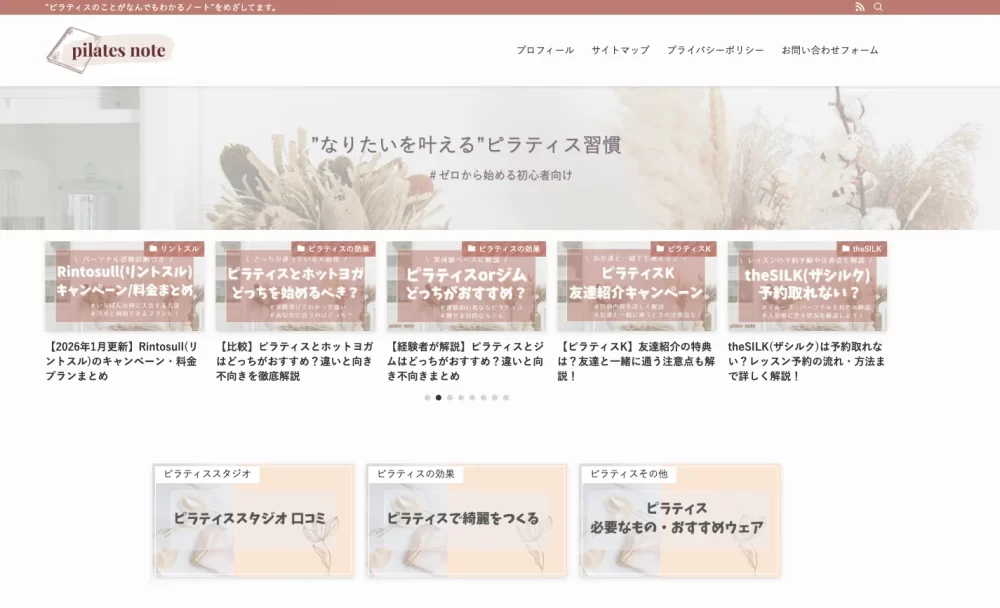Go to プライバシーポリシー page
Screen dimensions: 1000x608
point(715,50)
